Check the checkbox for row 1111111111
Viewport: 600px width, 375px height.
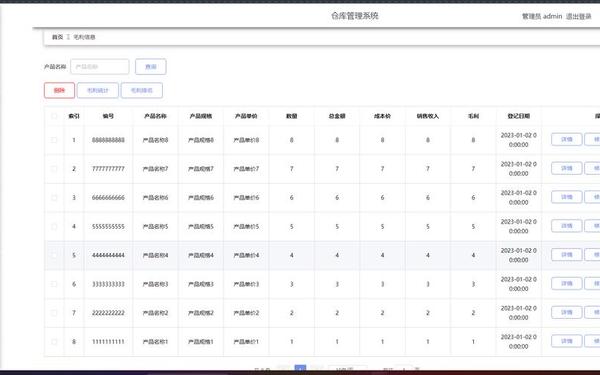[x=54, y=342]
